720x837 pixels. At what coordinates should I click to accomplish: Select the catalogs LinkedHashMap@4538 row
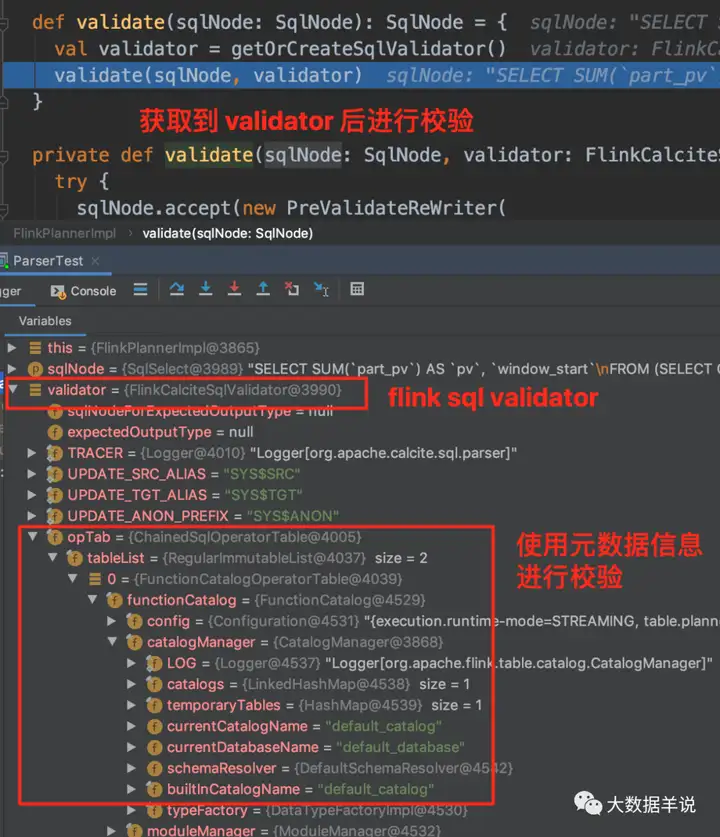(360, 684)
